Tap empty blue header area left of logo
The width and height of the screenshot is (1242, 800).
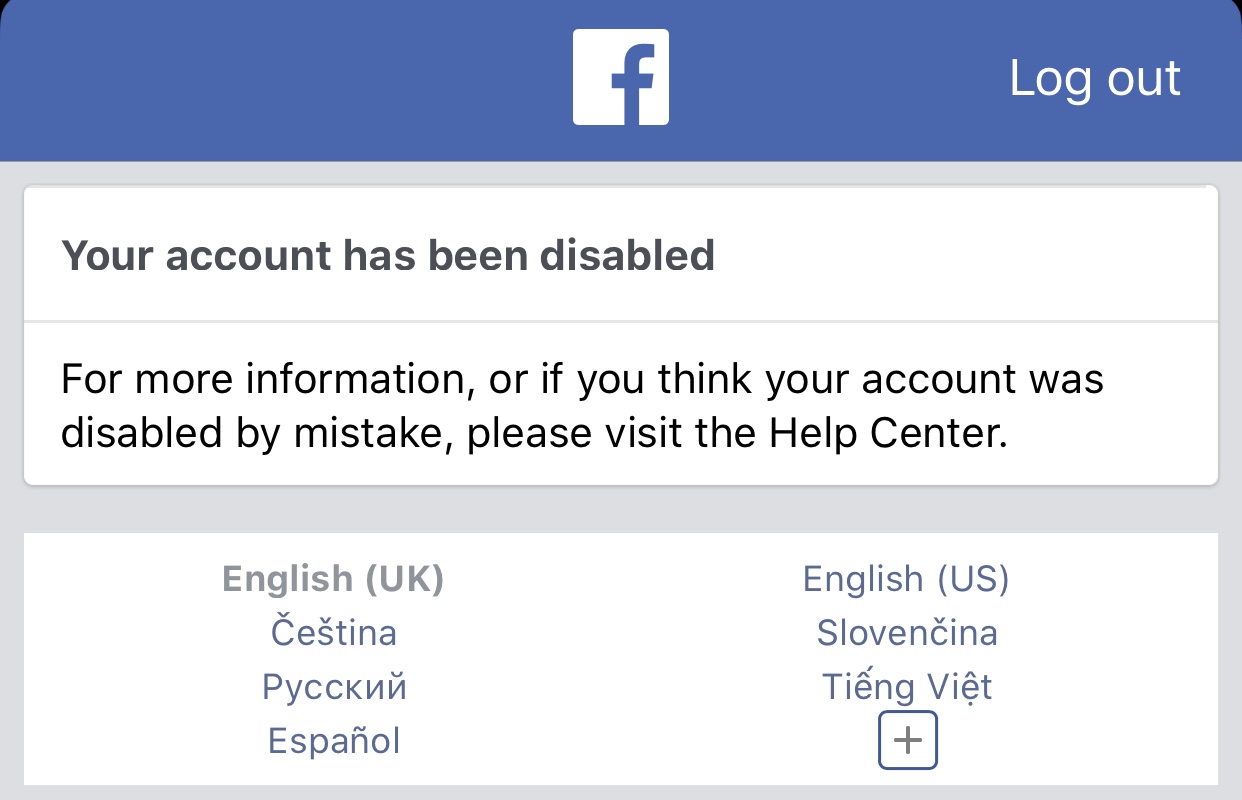(280, 78)
